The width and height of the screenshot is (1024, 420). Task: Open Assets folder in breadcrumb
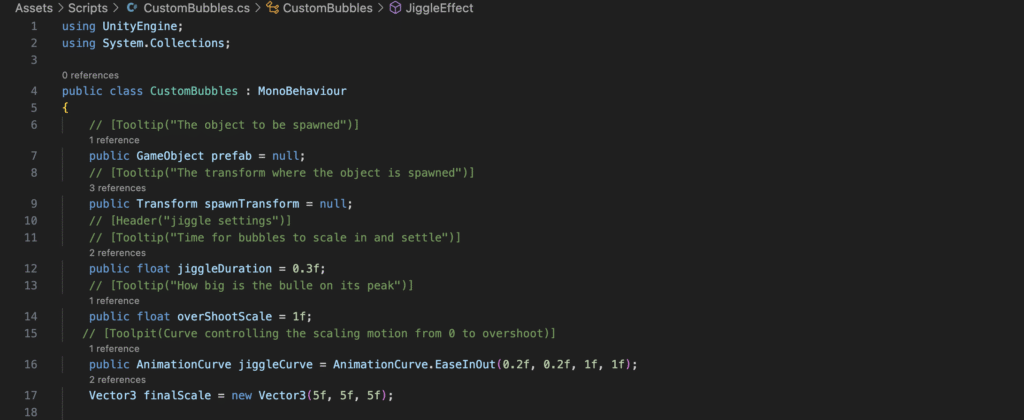(33, 8)
